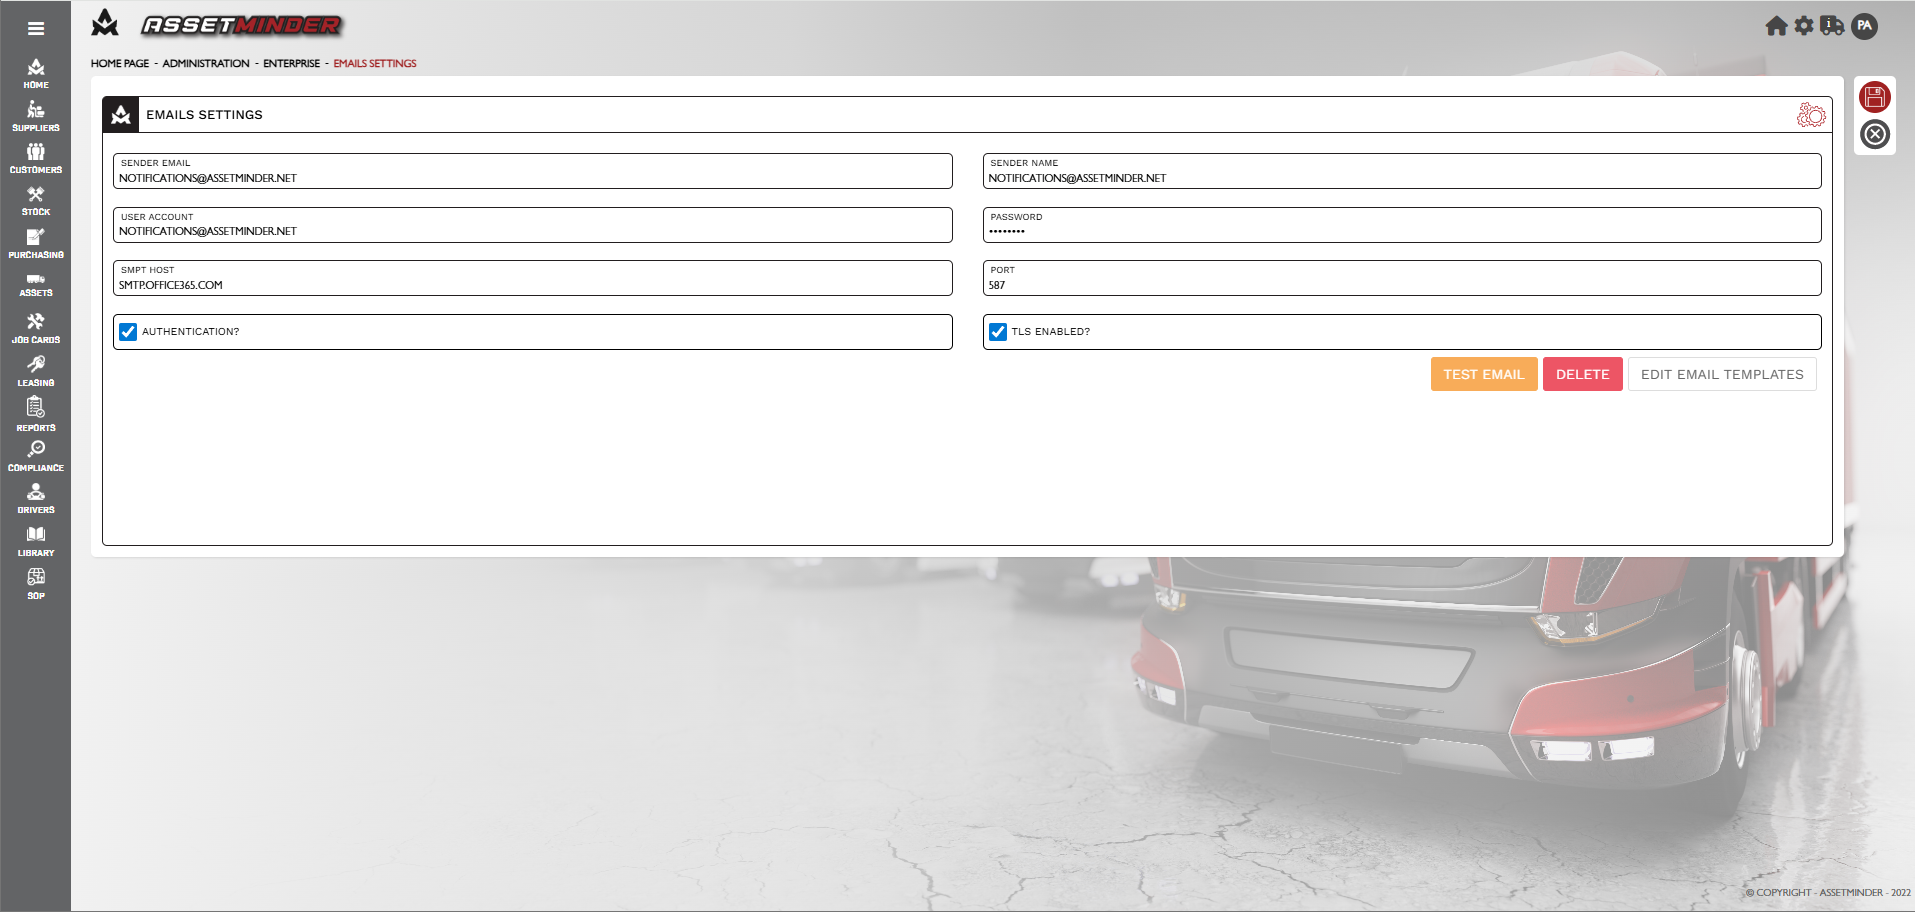Toggle the hamburger menu
The image size is (1915, 912).
[x=36, y=28]
